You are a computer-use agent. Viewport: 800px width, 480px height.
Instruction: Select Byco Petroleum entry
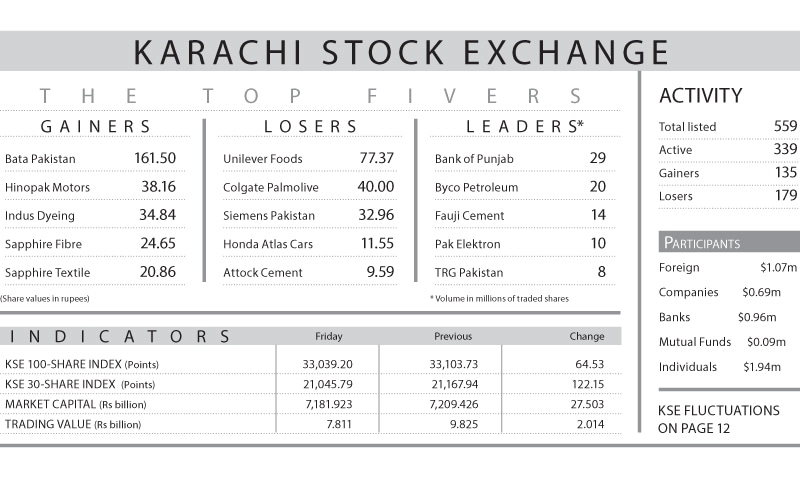click(x=476, y=187)
